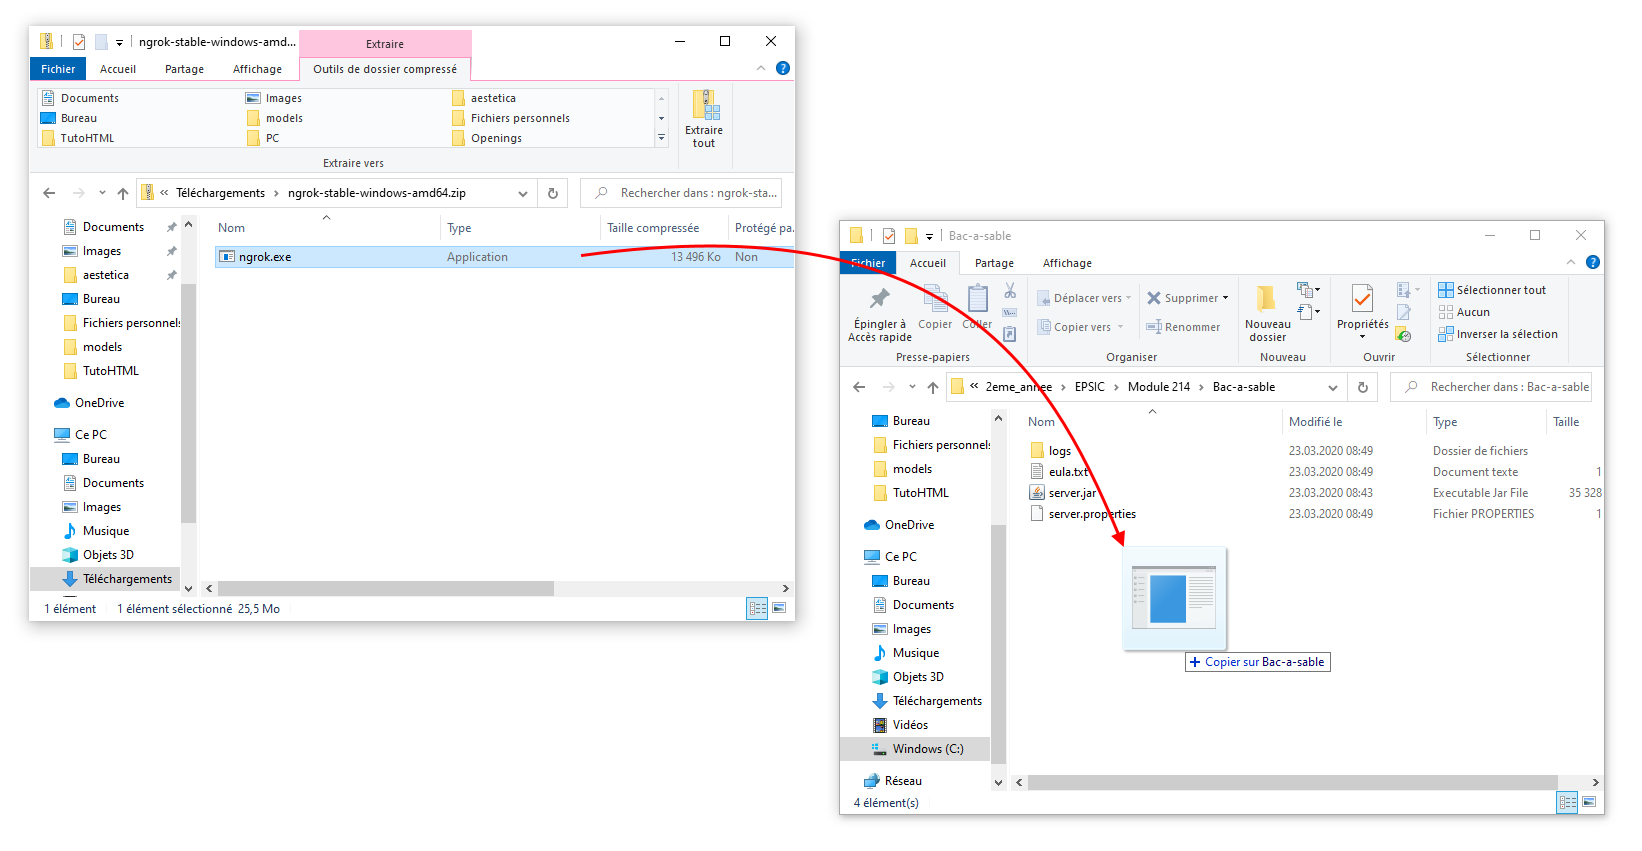Click search field in ngrok zip window
The height and width of the screenshot is (851, 1642).
coord(681,193)
